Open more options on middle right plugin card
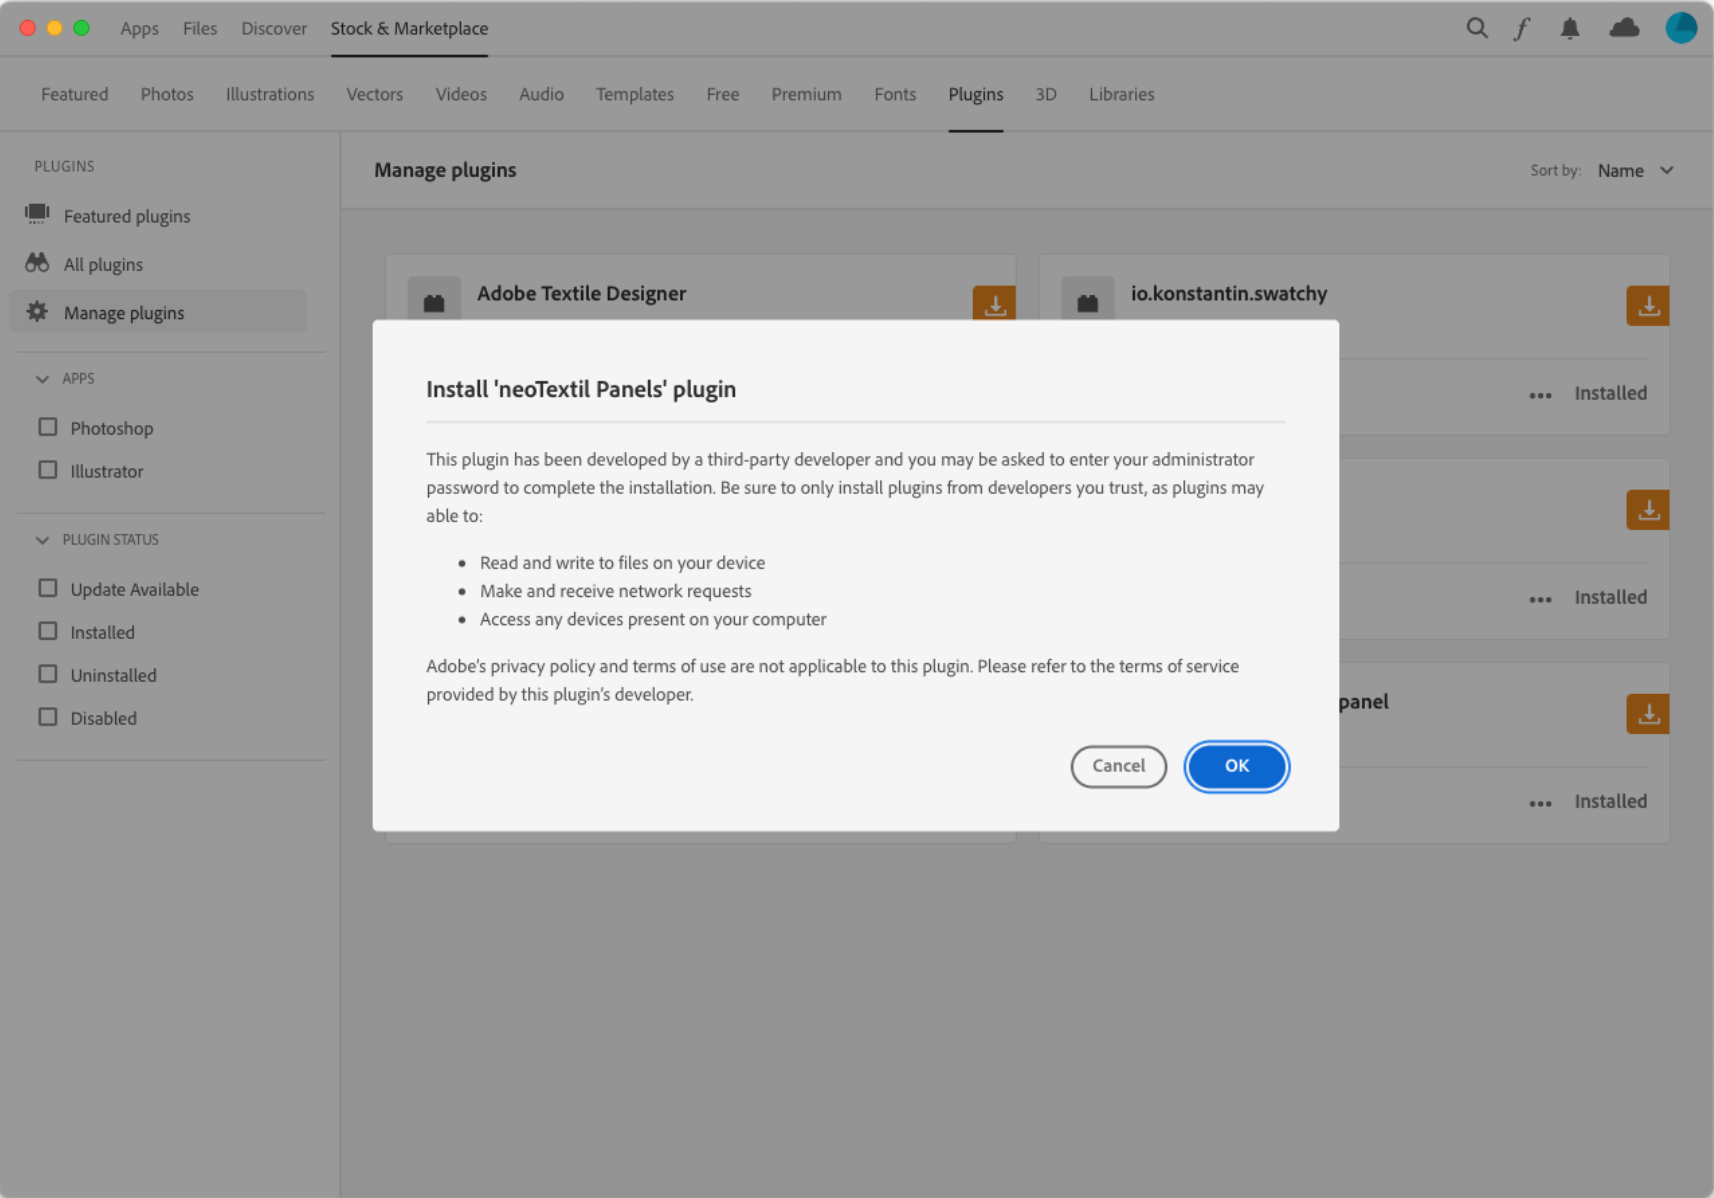The image size is (1714, 1198). click(x=1540, y=599)
